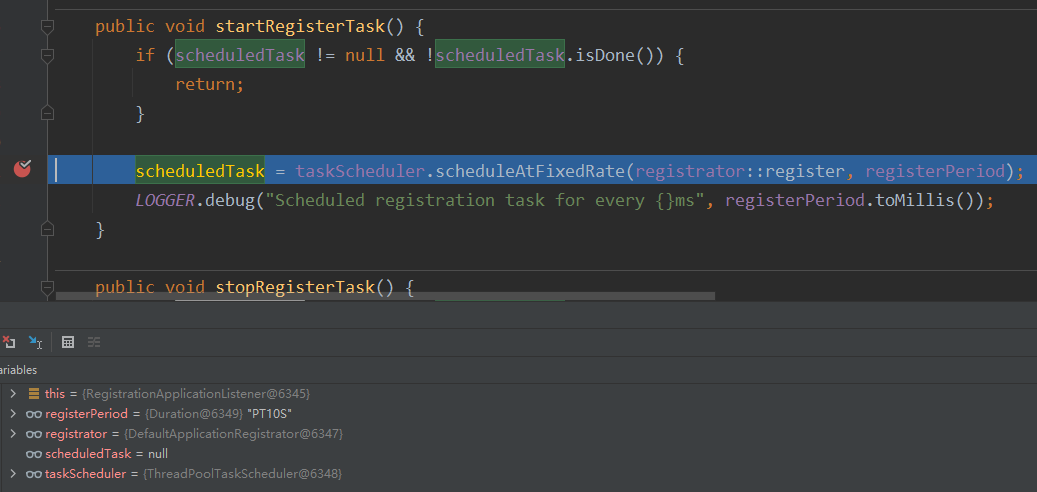This screenshot has height=492, width=1037.
Task: Select registerPeriod name in Variables panel
Action: 86,414
